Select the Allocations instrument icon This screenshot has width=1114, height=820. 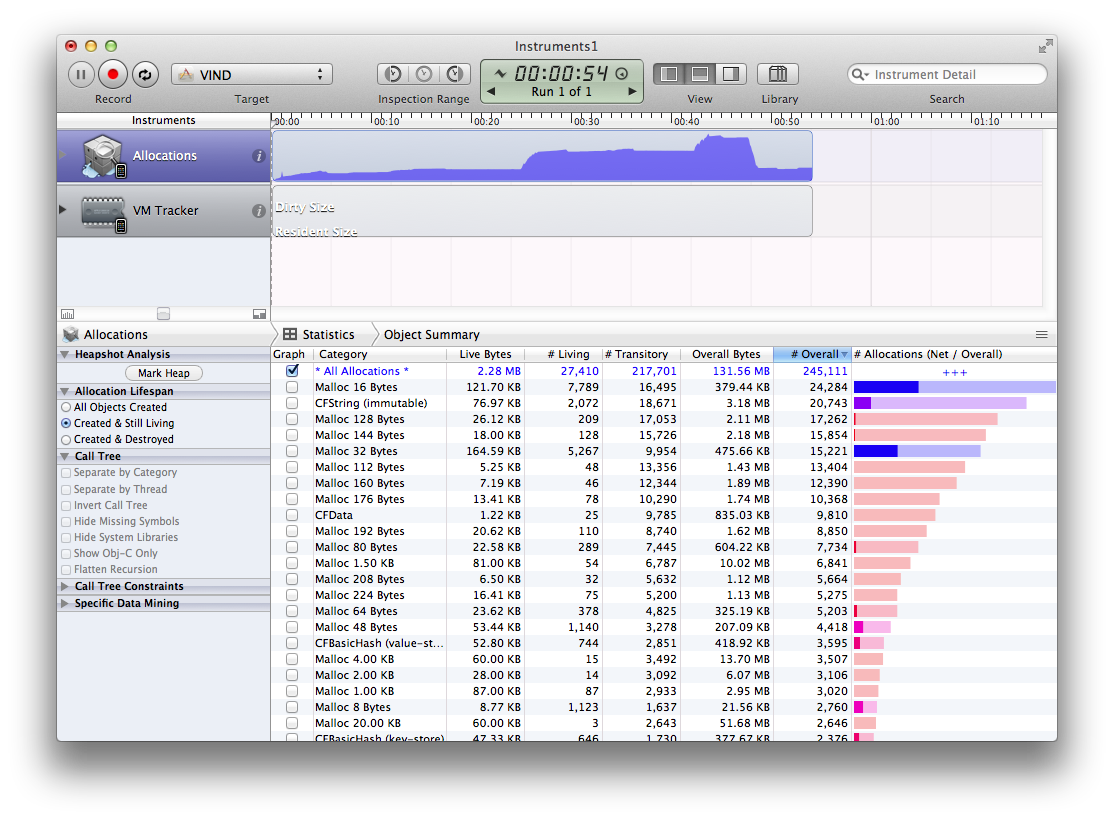pos(104,156)
